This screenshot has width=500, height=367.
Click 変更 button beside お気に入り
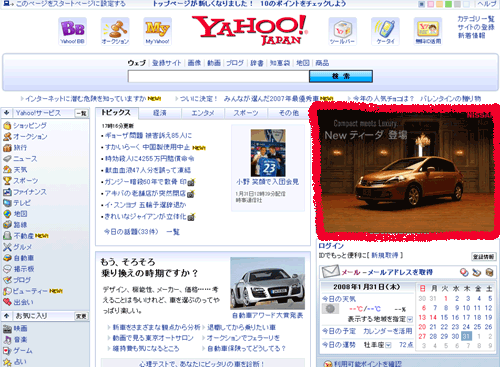(x=81, y=316)
